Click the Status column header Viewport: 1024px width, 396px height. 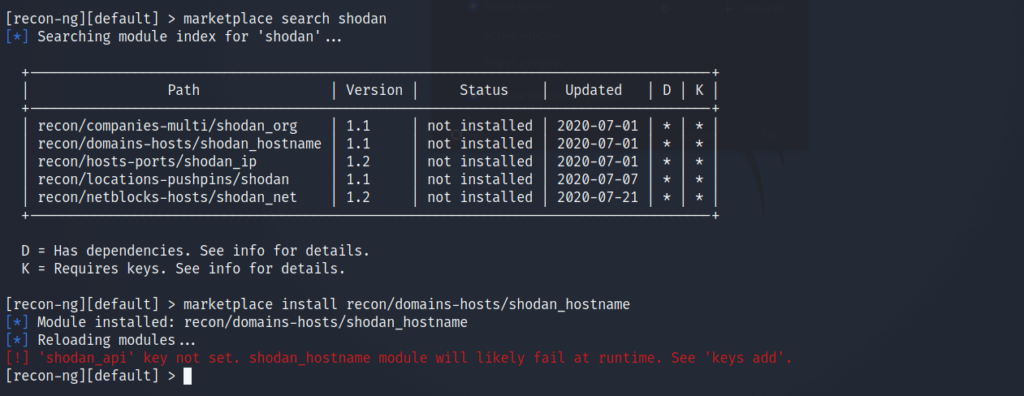tap(483, 90)
